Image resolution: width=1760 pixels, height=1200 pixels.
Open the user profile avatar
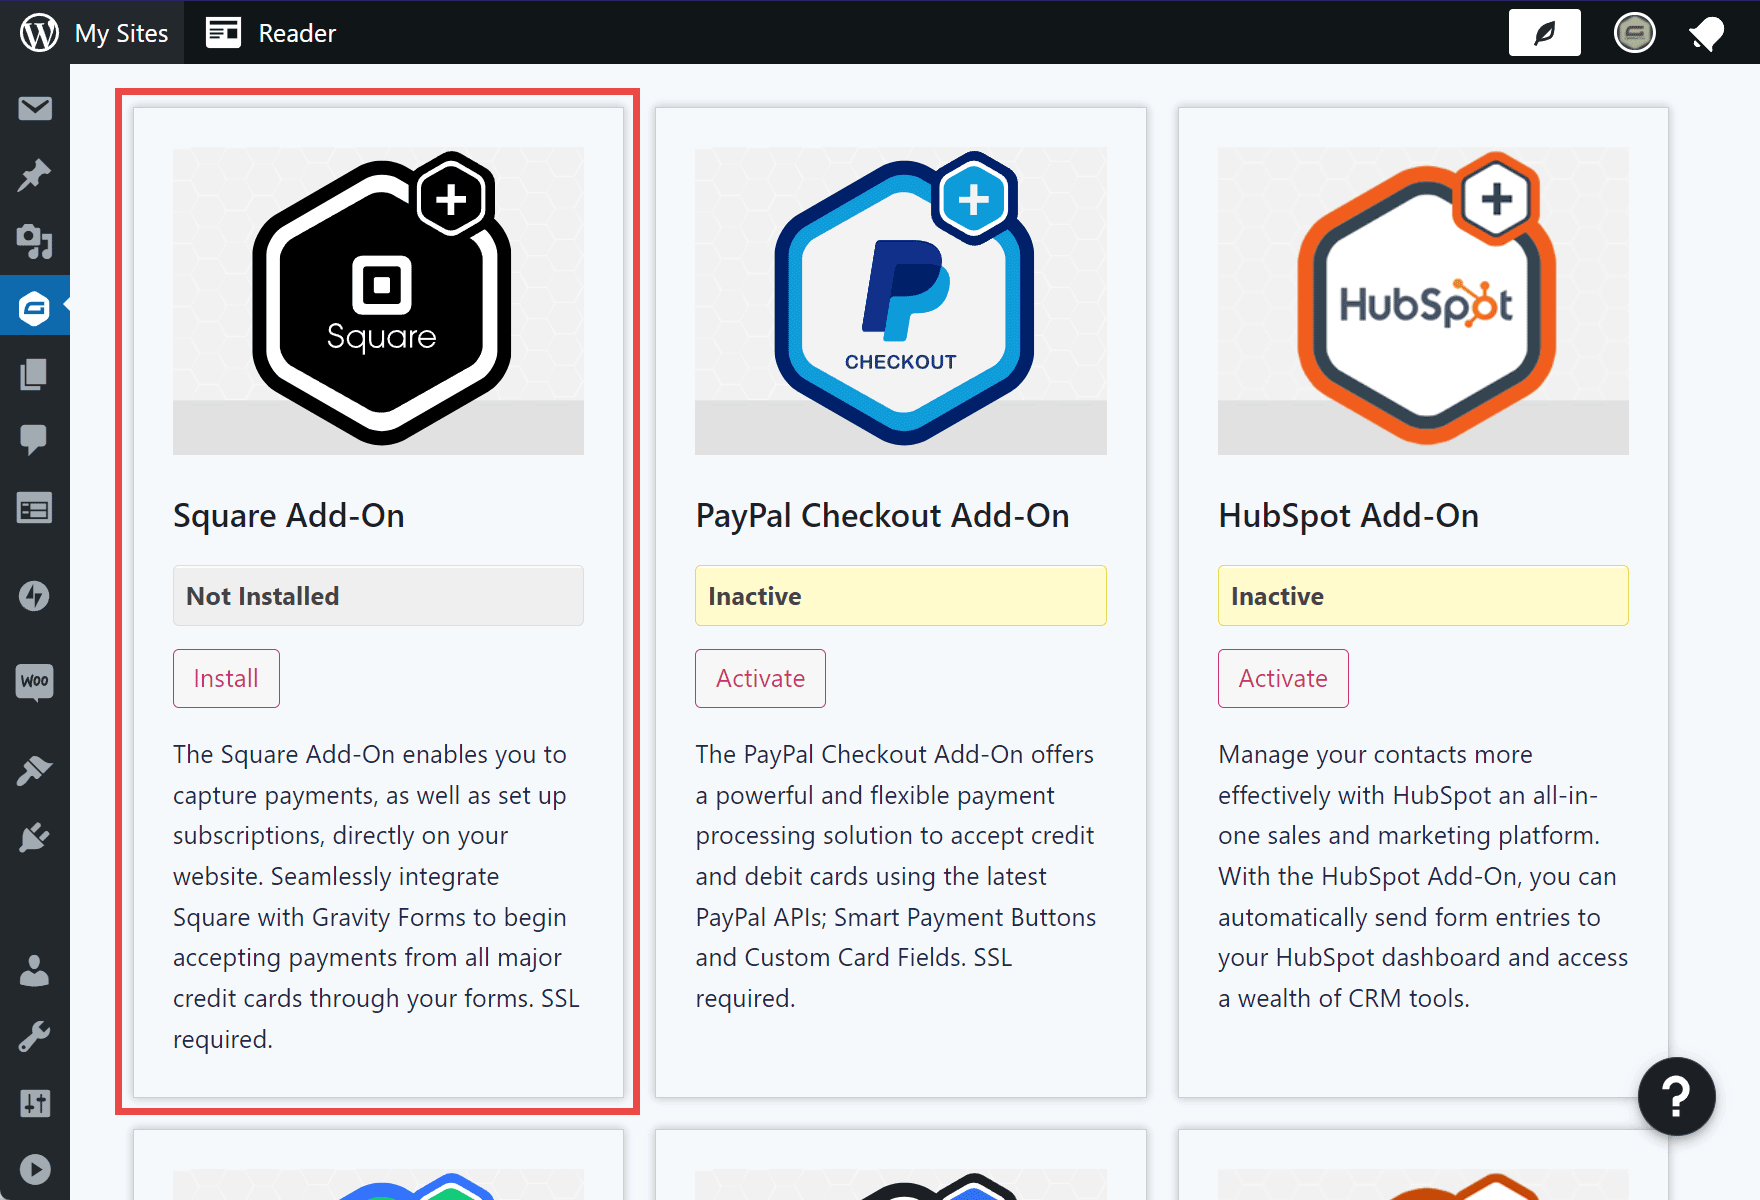(1634, 33)
